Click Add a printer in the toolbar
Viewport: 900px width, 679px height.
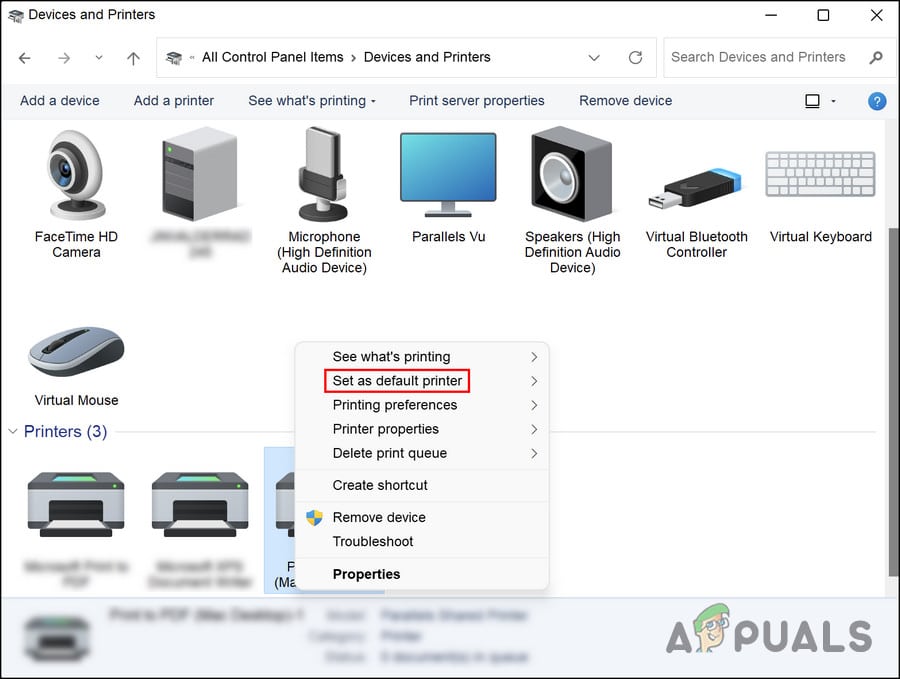[x=173, y=101]
